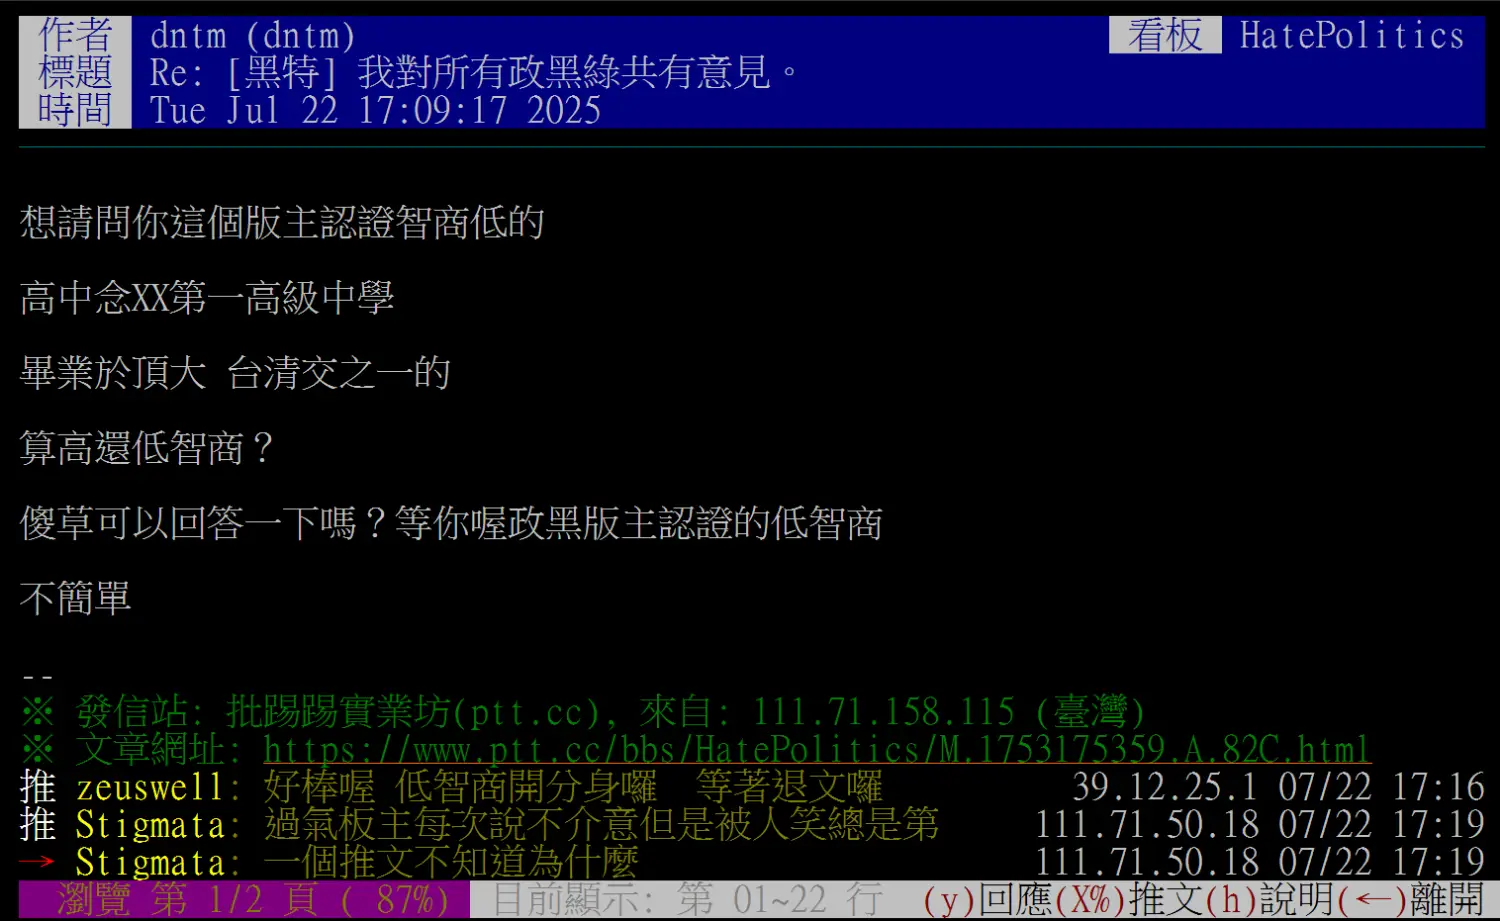This screenshot has height=921, width=1500.
Task: Click the commenter zeuswell username
Action: pos(150,787)
